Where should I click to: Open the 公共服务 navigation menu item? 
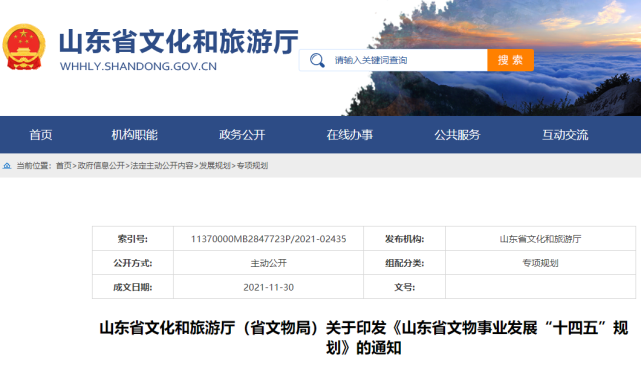click(457, 135)
